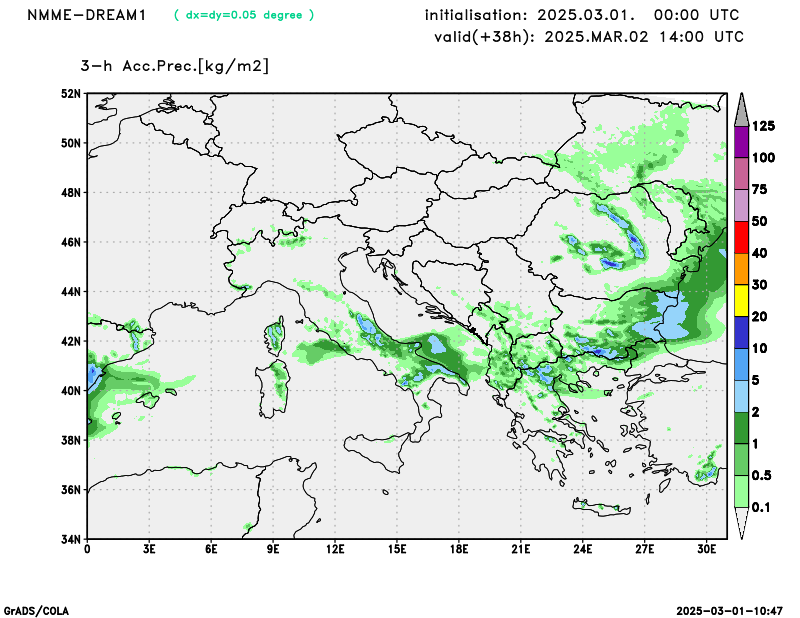Viewport: 800px width, 618px height.
Task: Click the 48N latitude label
Action: [71, 193]
